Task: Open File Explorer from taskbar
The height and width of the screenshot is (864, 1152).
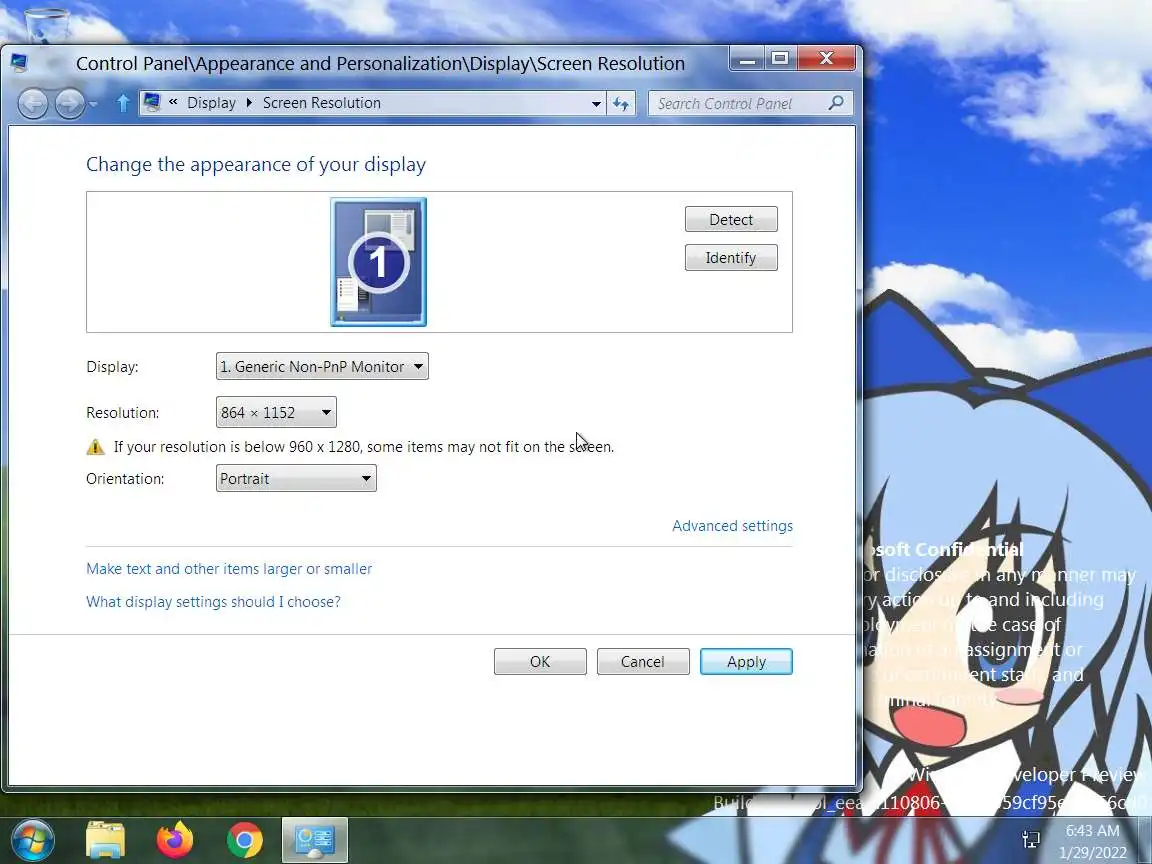Action: click(105, 840)
